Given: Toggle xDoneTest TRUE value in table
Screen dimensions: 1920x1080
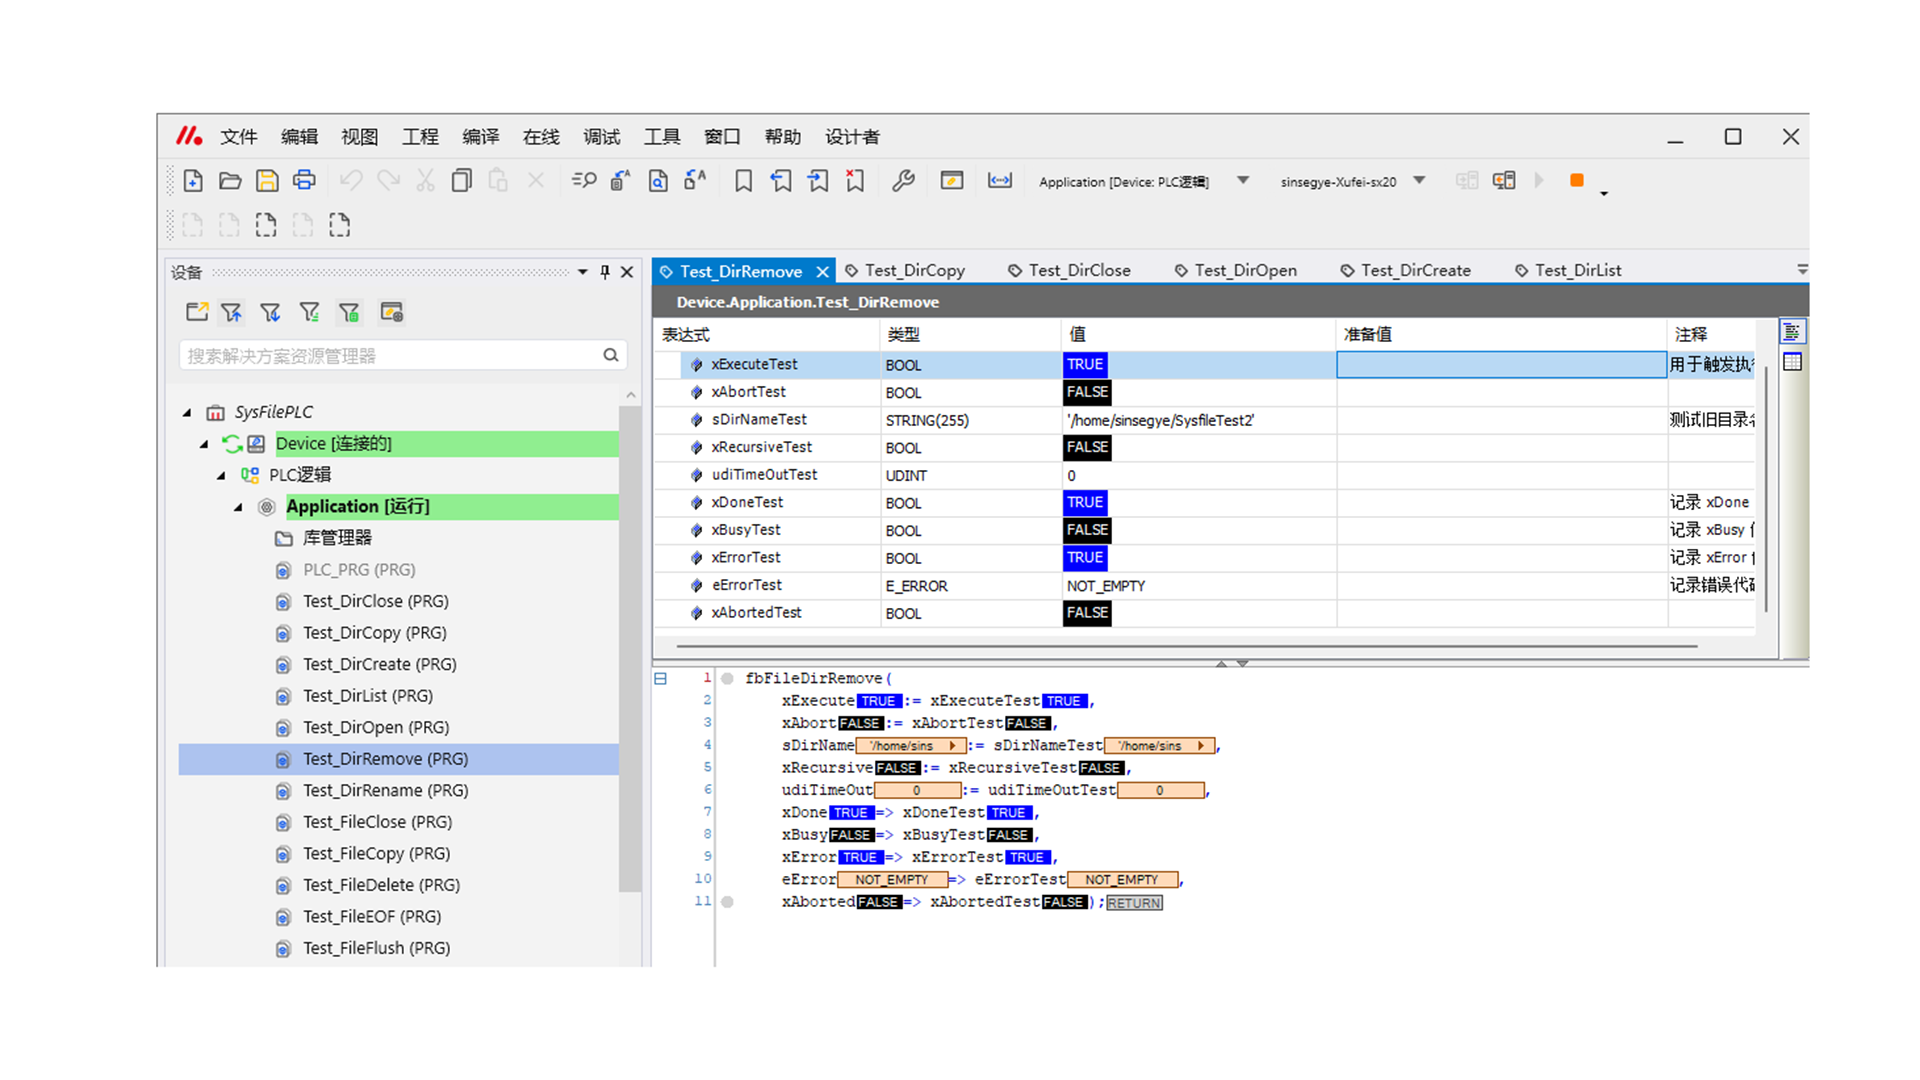Looking at the screenshot, I should point(1085,502).
